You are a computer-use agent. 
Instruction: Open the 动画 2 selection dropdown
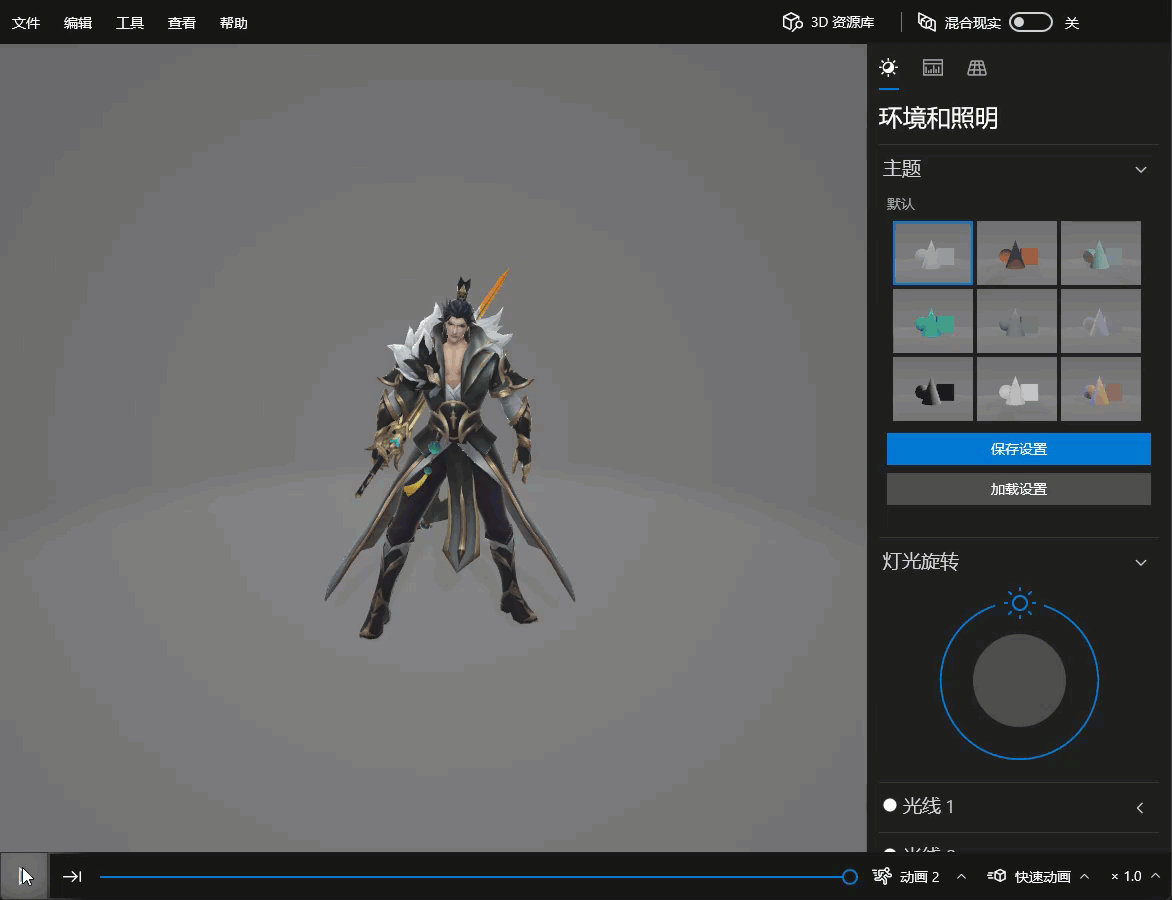[x=962, y=876]
